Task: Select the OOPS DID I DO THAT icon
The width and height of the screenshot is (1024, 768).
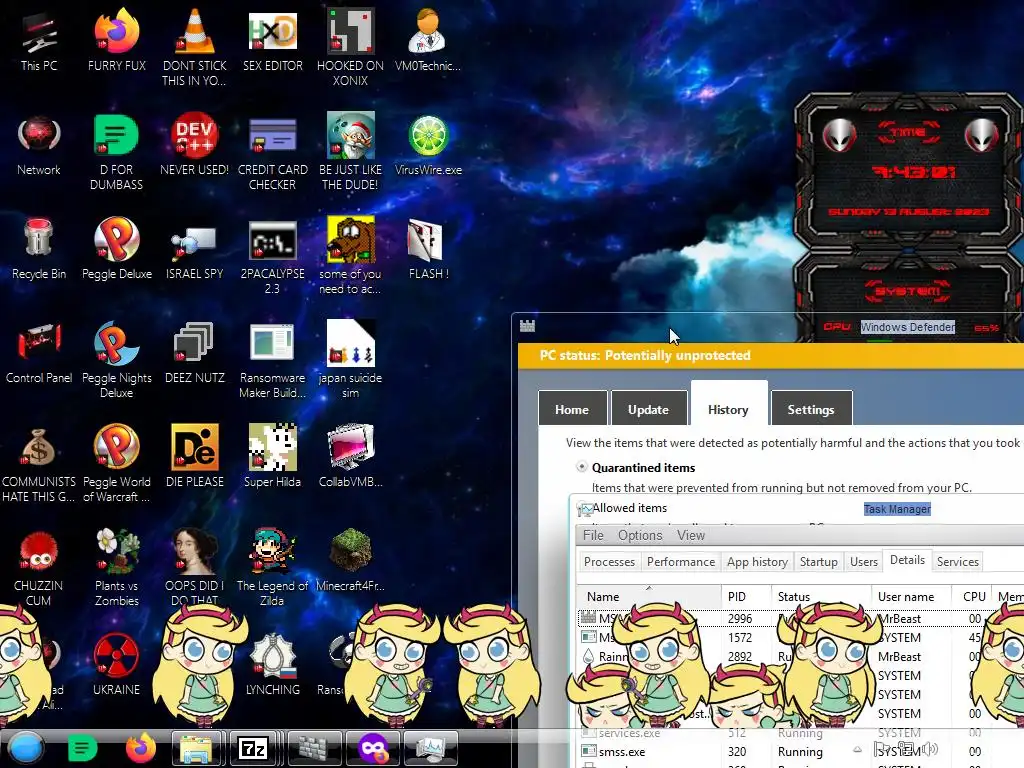Action: [x=194, y=567]
